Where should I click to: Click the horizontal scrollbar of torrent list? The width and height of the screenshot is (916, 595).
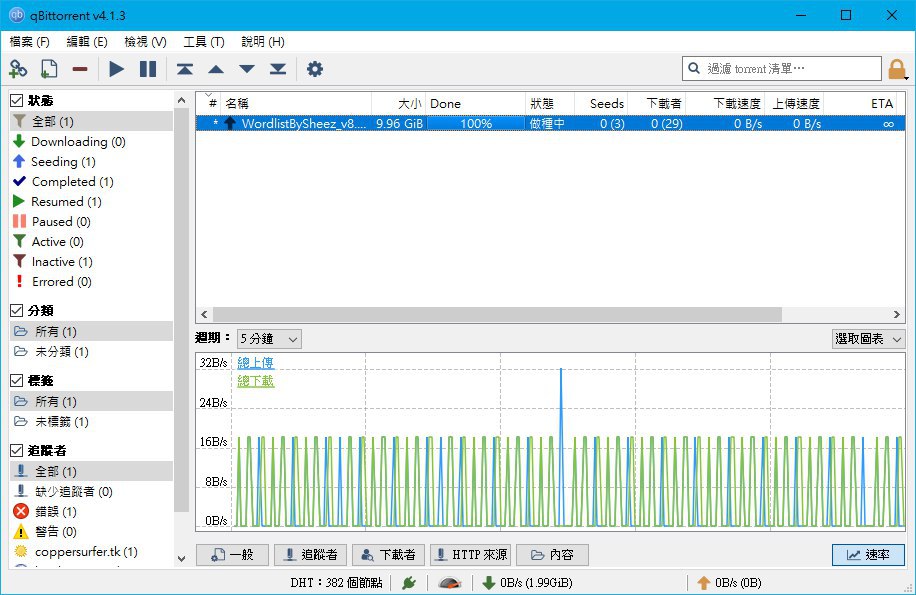pyautogui.click(x=497, y=314)
